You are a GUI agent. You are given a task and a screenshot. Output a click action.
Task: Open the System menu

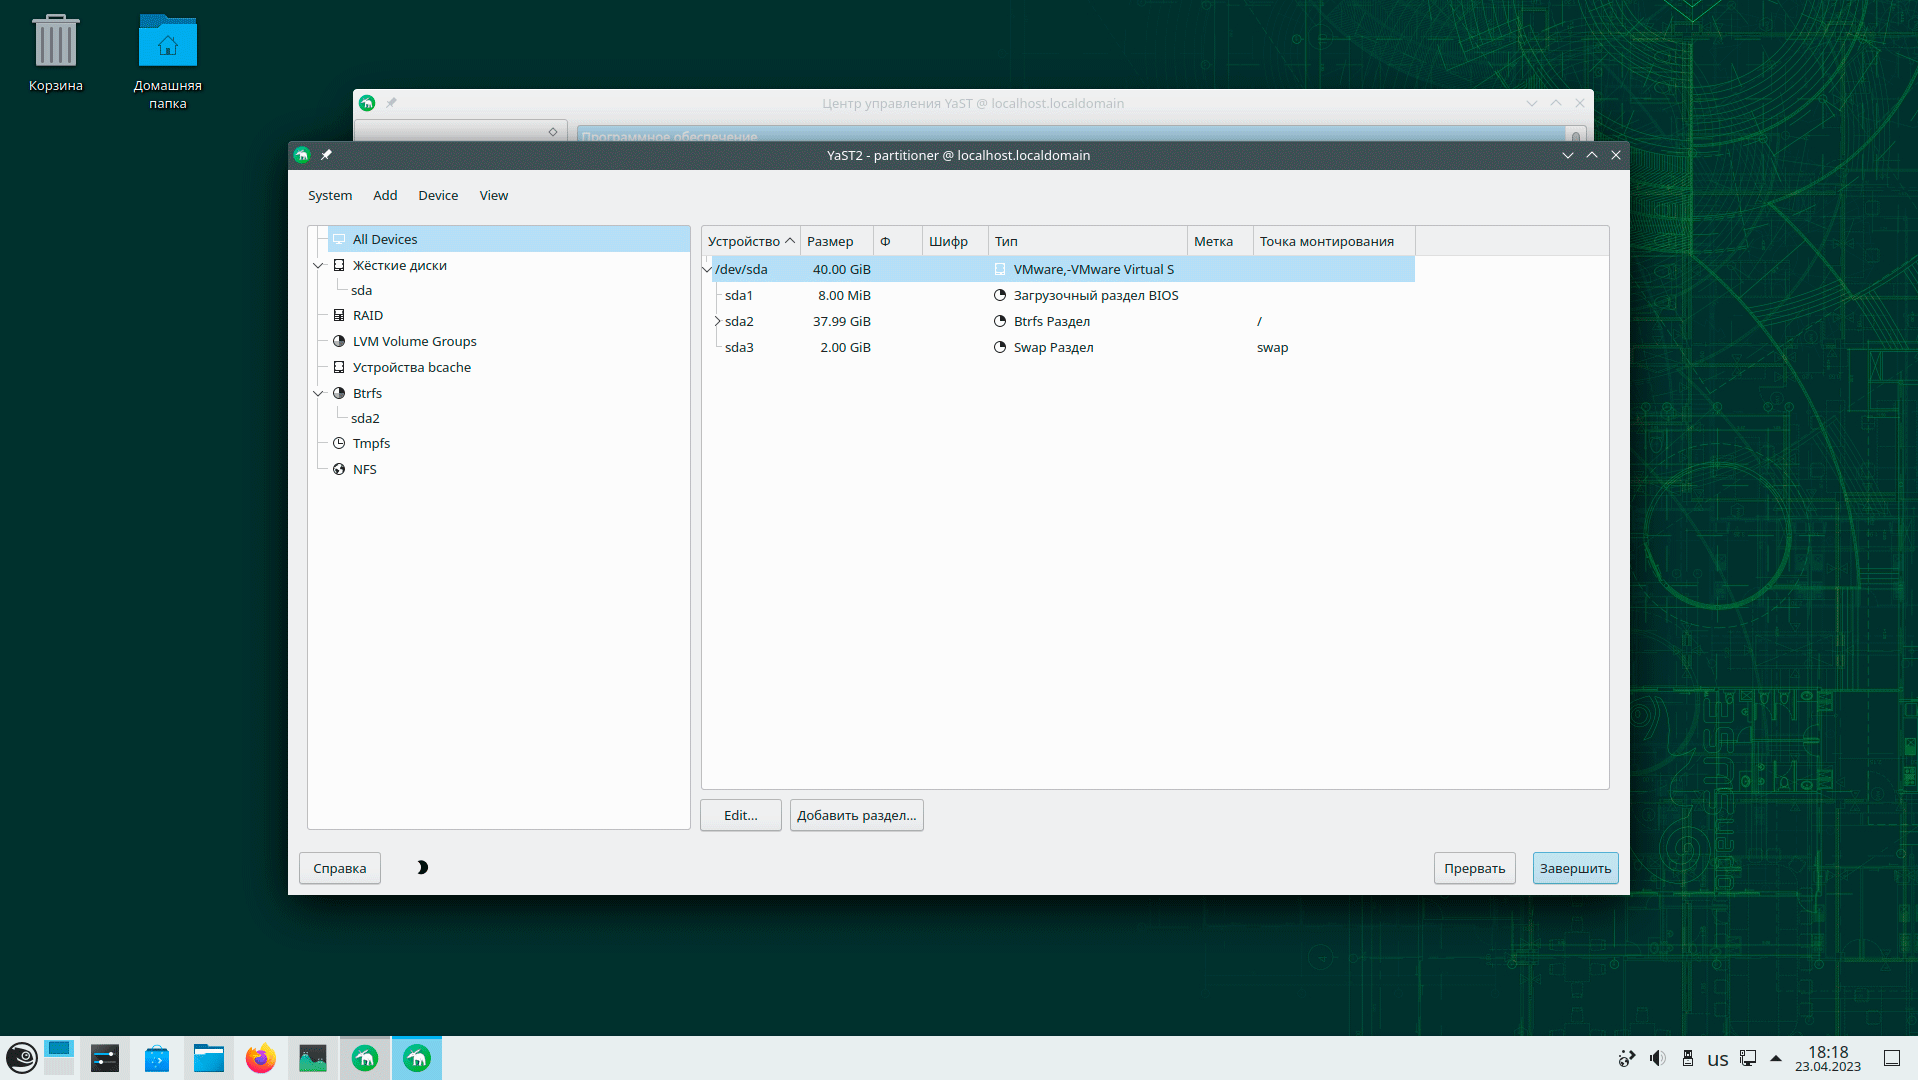click(x=329, y=195)
